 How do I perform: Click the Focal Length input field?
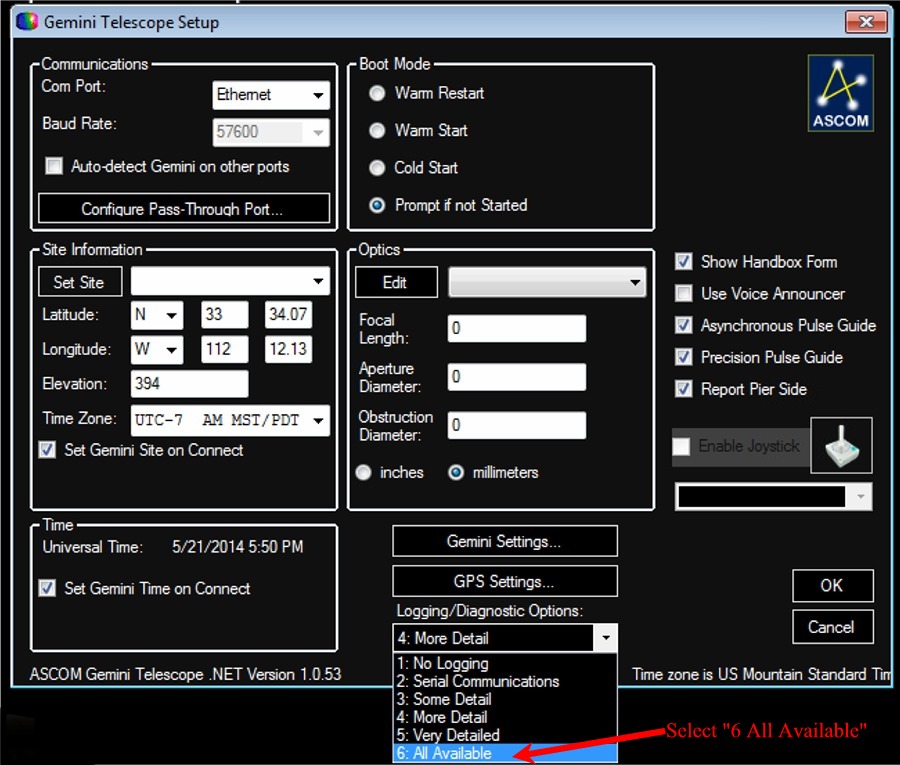[x=517, y=328]
